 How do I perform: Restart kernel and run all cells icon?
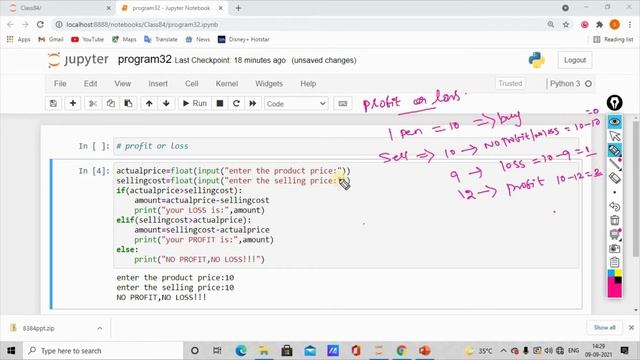click(x=253, y=104)
